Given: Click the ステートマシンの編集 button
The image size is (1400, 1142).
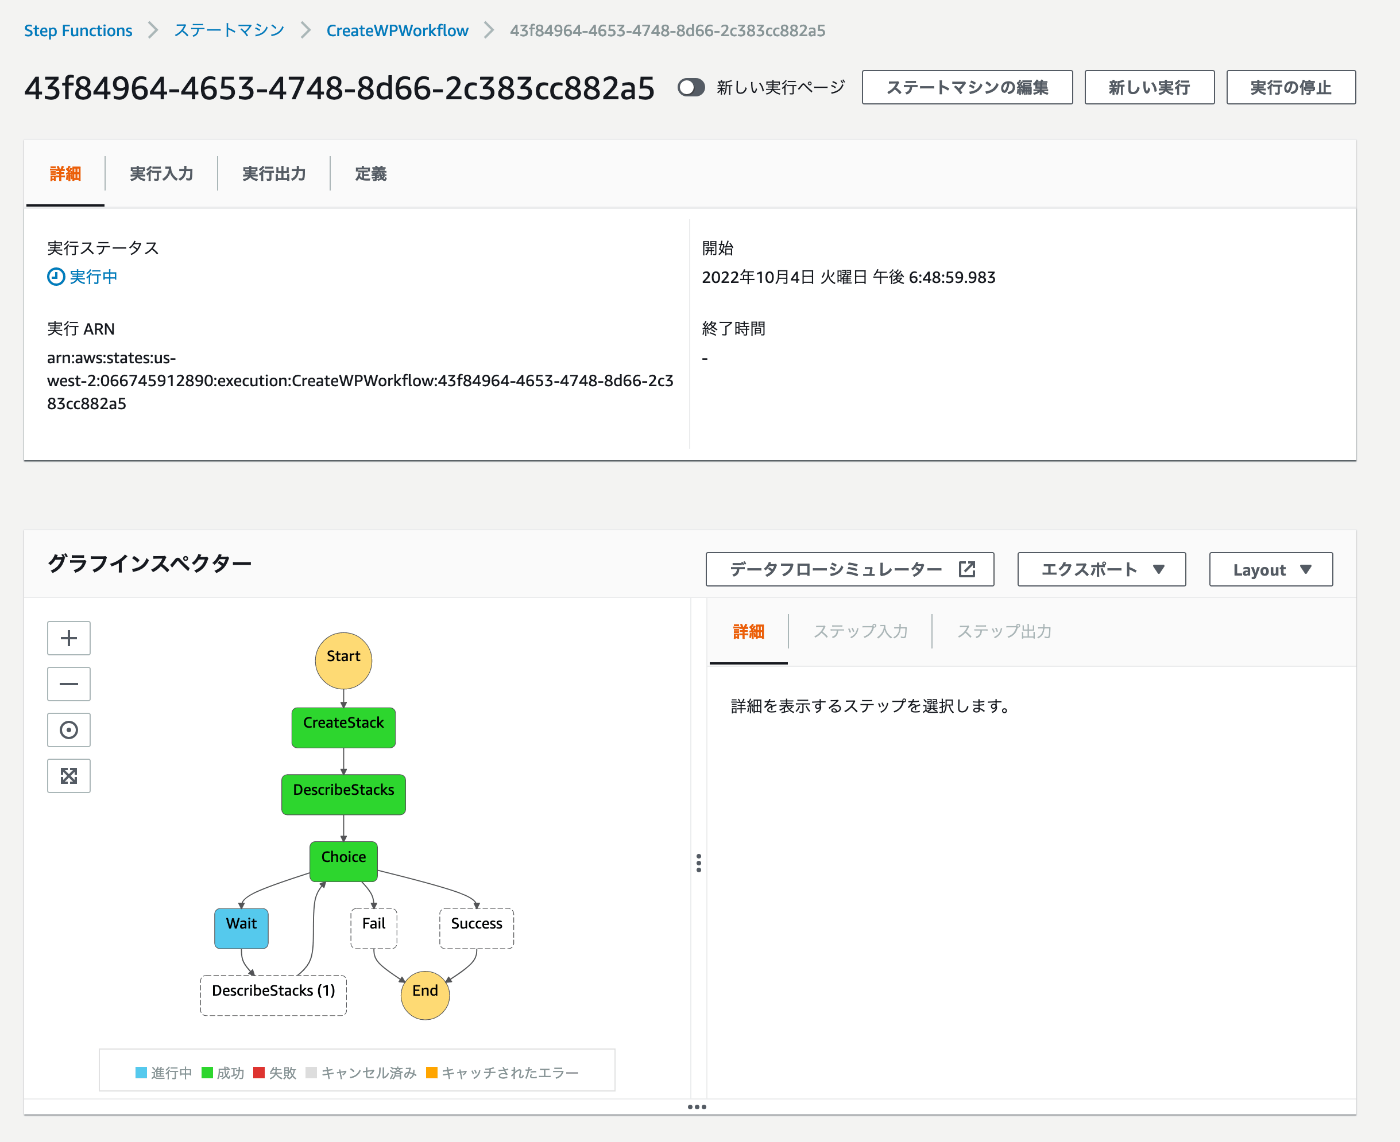Looking at the screenshot, I should [966, 87].
